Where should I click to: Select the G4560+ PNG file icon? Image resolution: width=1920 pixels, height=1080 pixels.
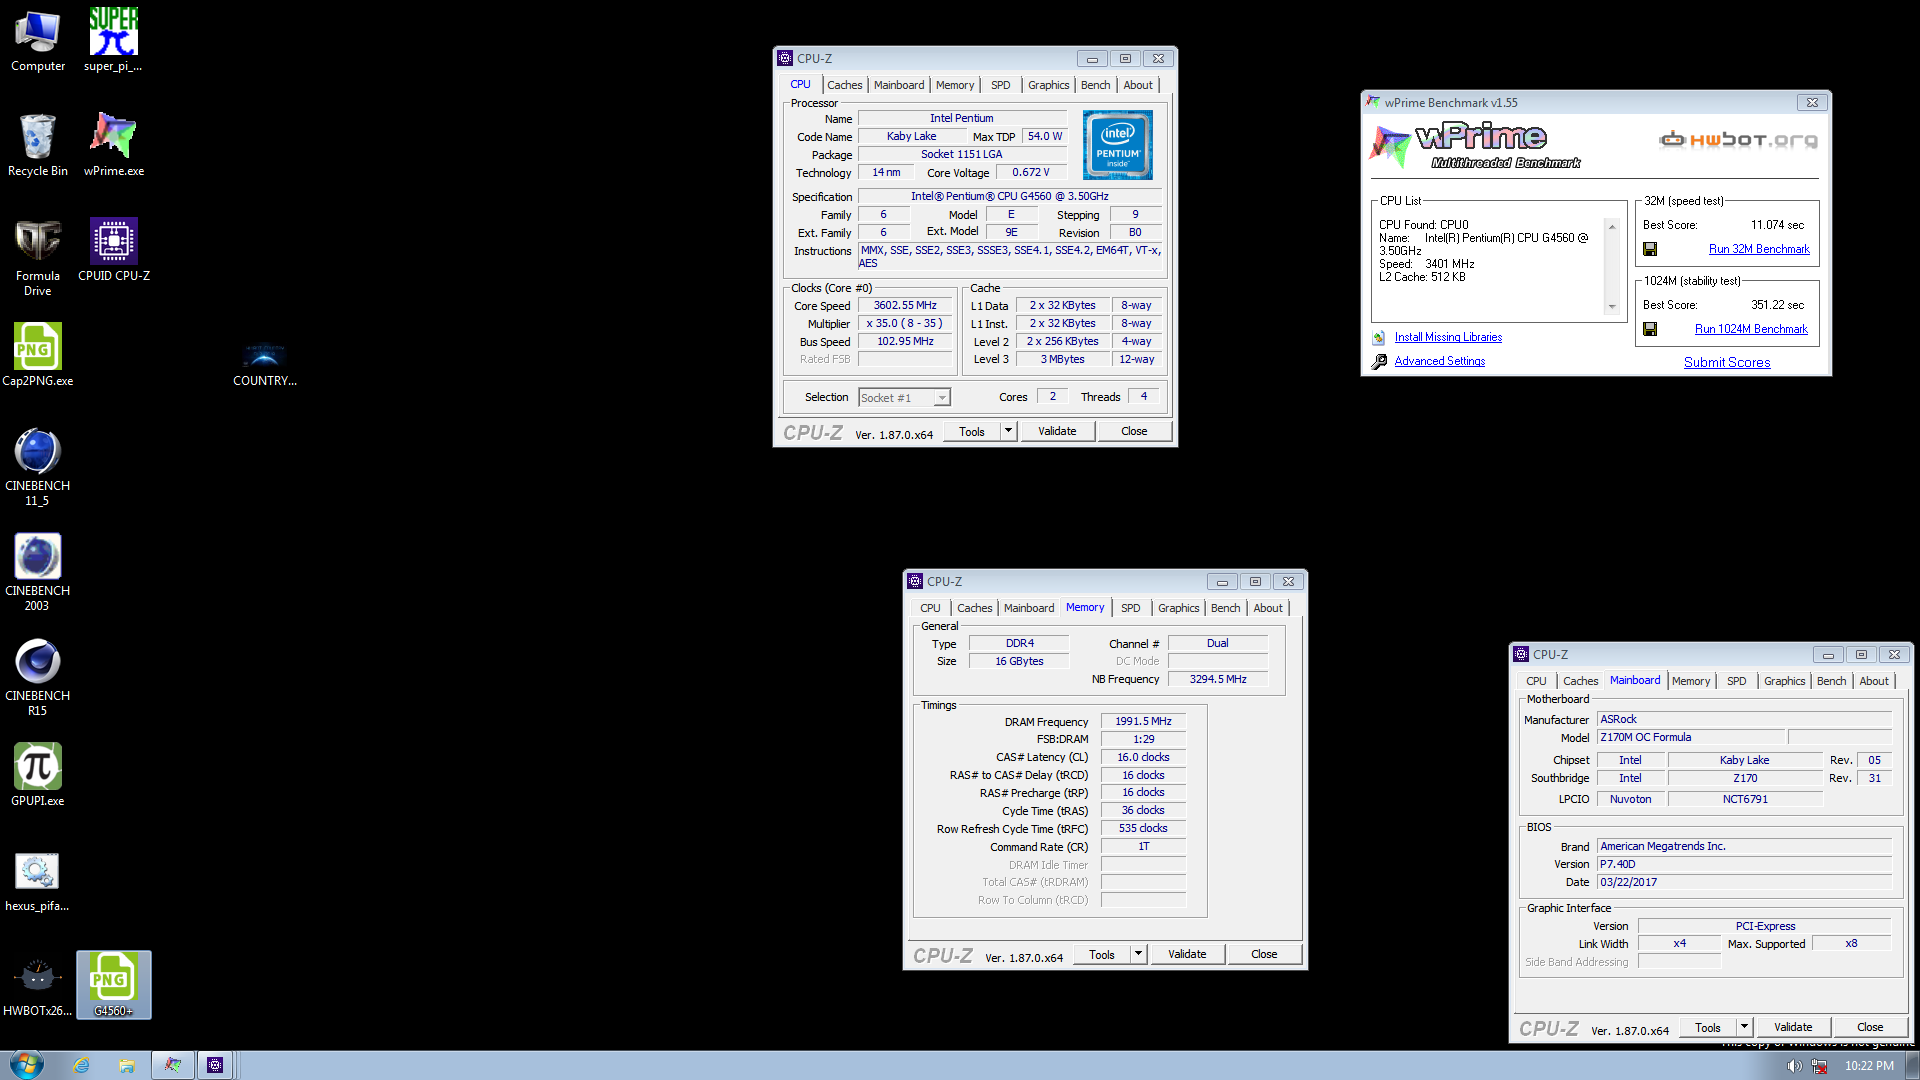[x=113, y=985]
